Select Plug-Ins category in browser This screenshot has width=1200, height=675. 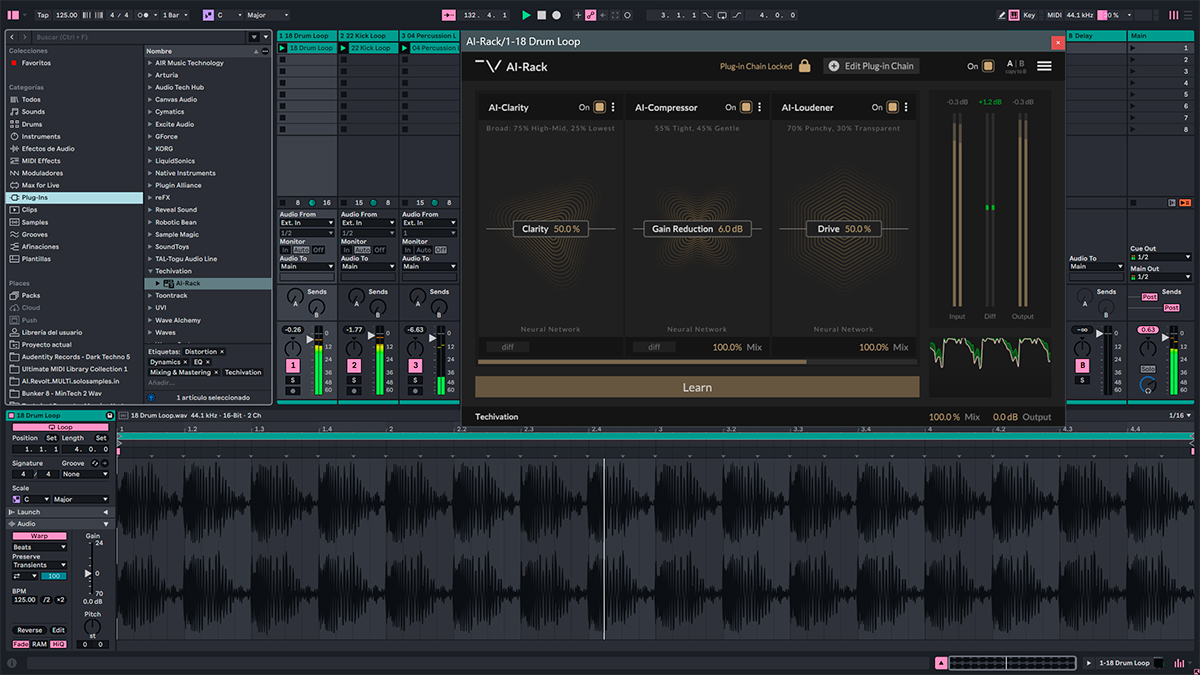click(74, 198)
